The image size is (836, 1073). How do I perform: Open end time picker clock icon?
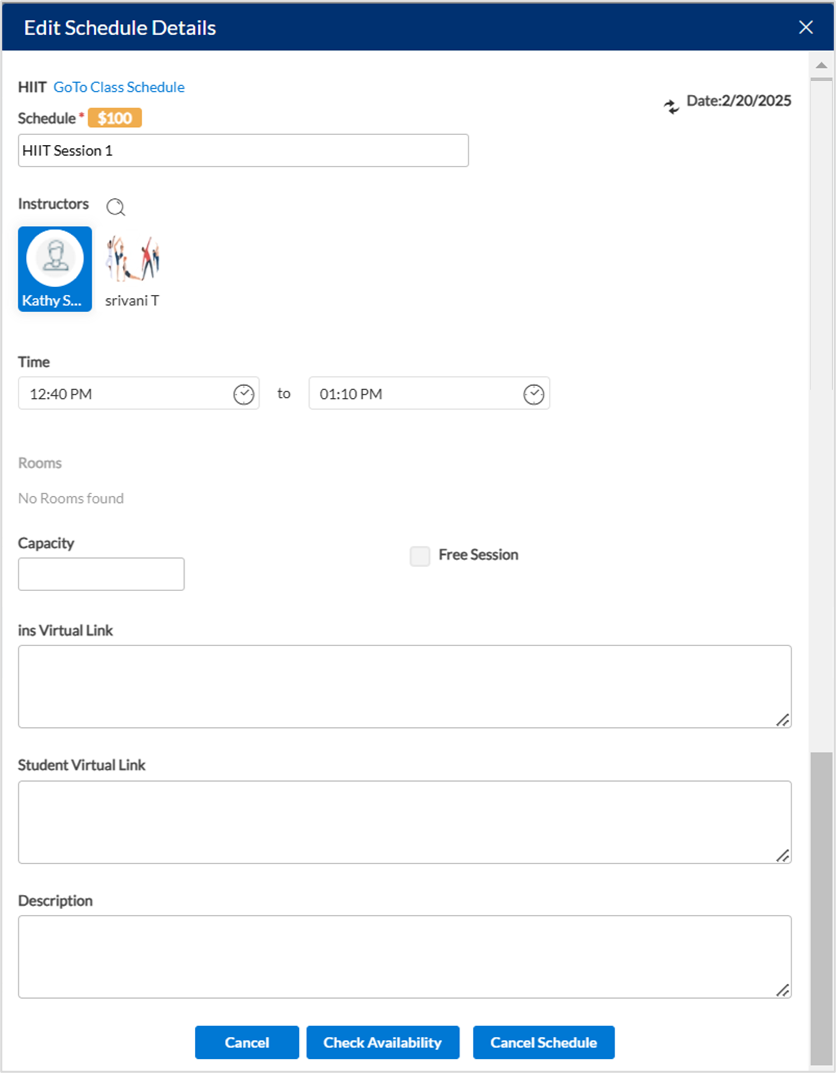(534, 394)
